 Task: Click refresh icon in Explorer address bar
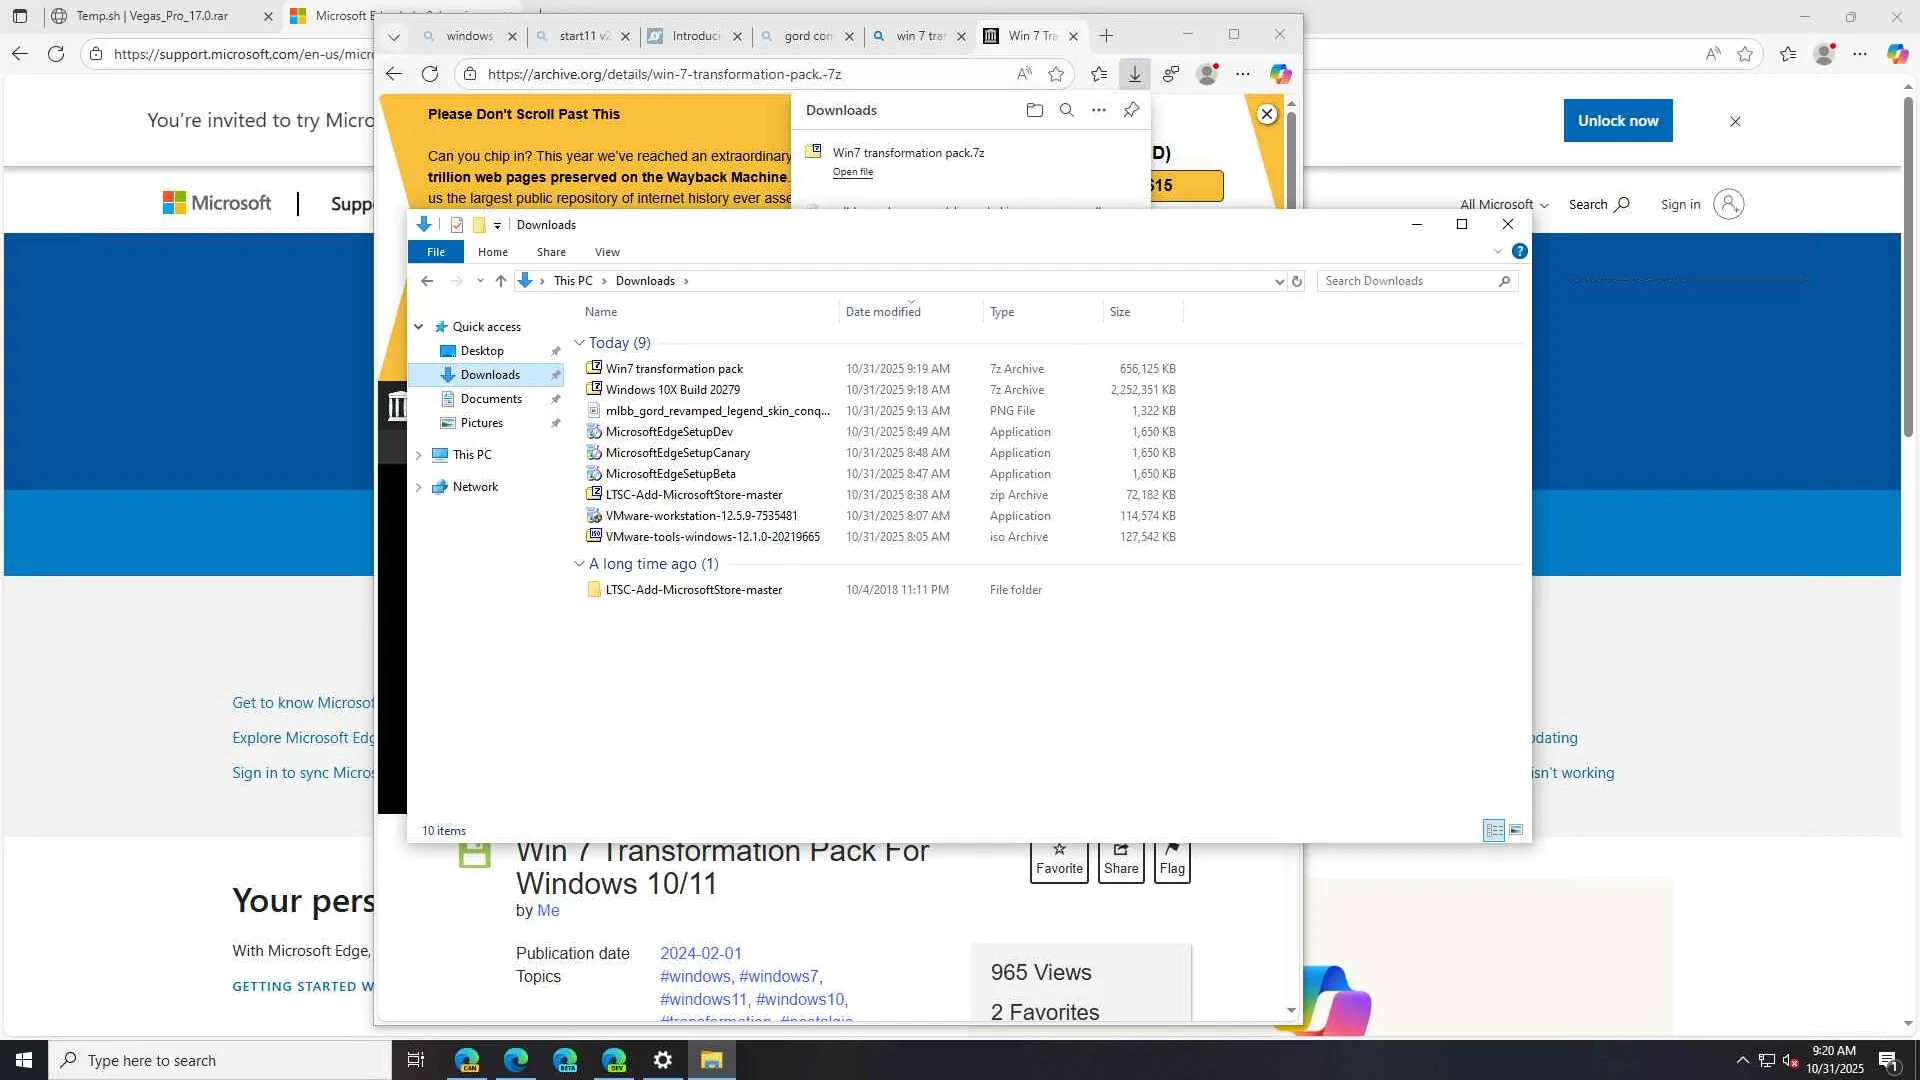point(1297,281)
